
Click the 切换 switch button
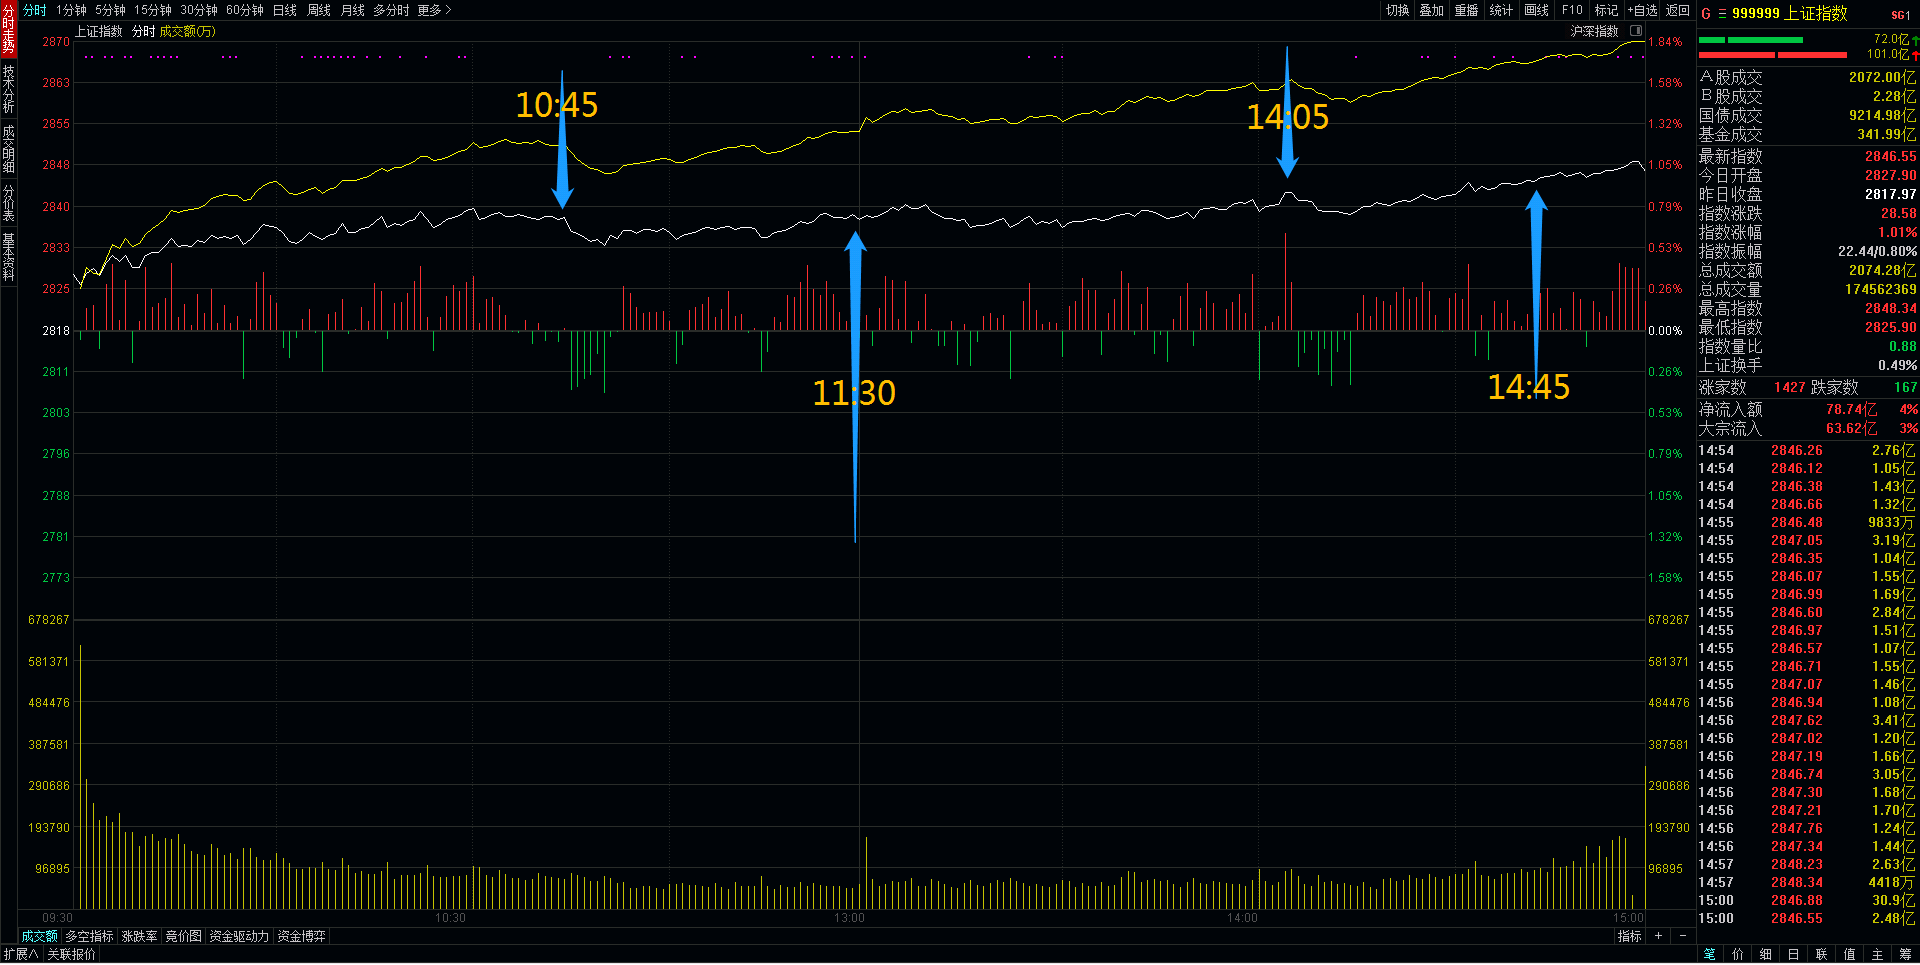(1398, 10)
